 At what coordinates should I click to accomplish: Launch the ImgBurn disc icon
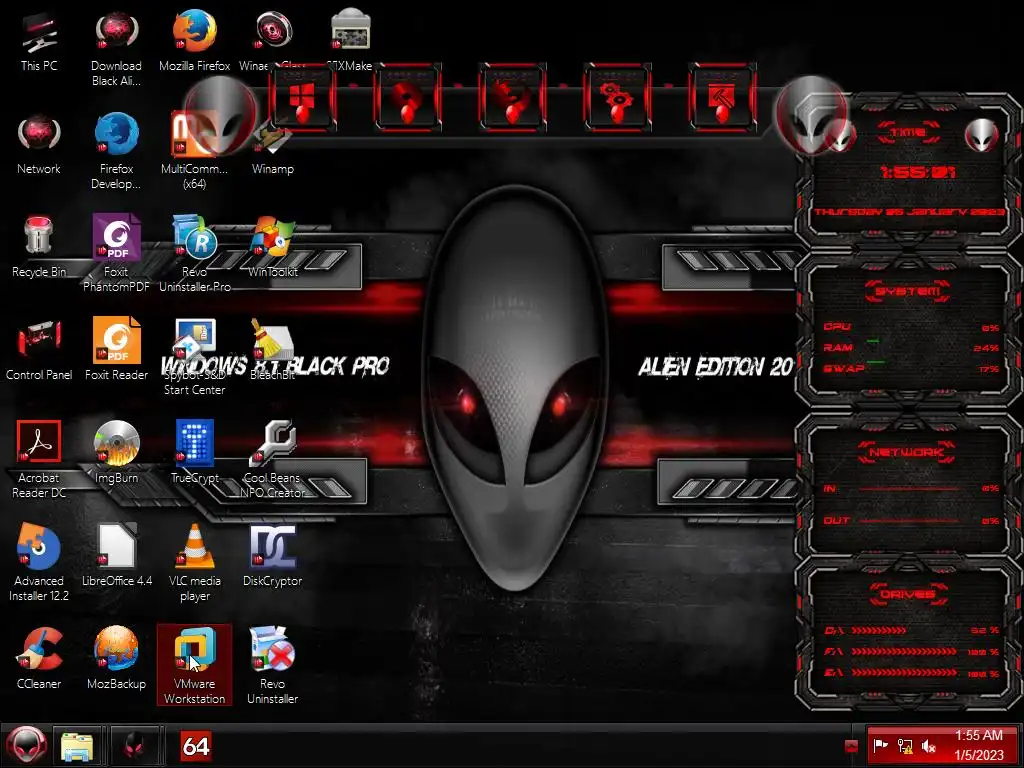point(116,452)
